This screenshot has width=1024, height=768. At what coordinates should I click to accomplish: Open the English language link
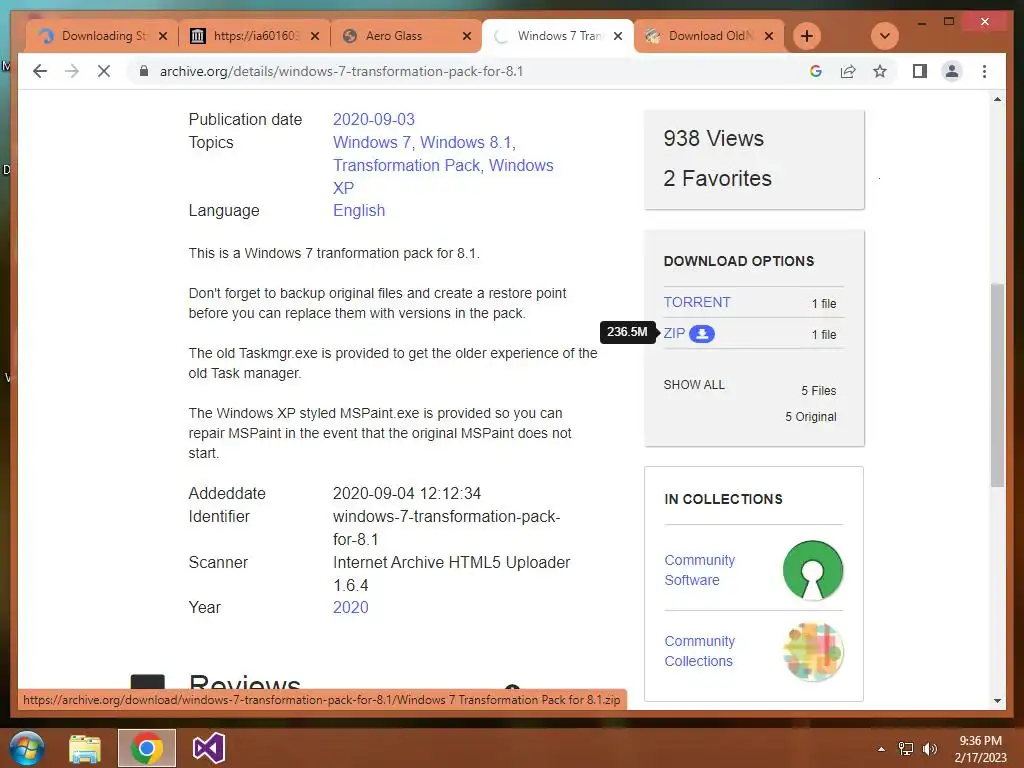tap(359, 210)
